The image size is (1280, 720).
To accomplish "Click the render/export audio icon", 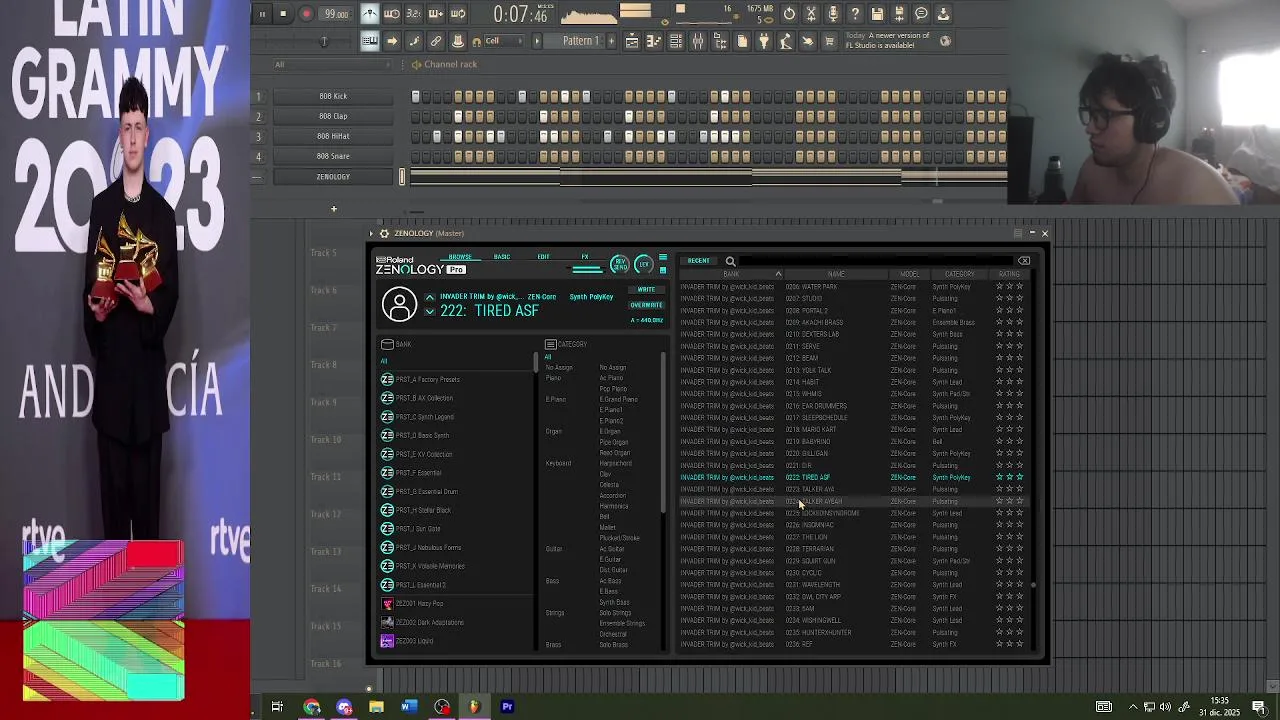I will (x=899, y=14).
